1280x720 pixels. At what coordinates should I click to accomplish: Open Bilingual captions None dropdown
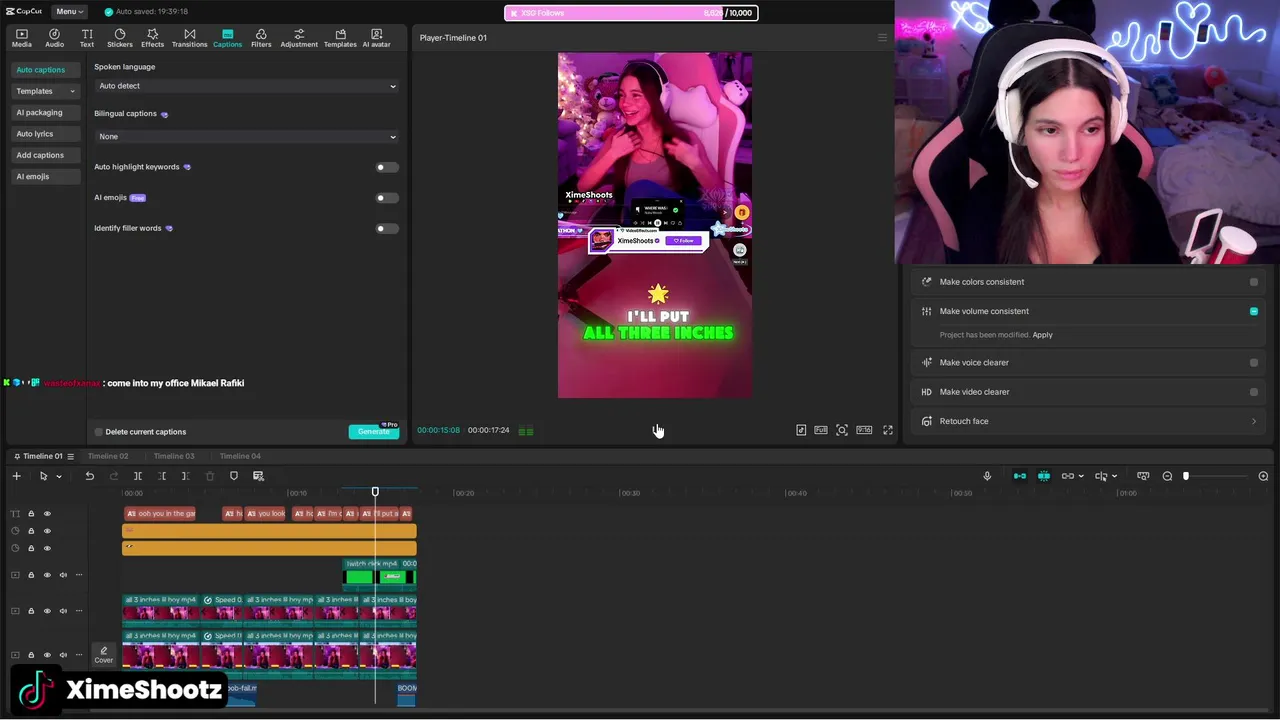click(x=247, y=136)
